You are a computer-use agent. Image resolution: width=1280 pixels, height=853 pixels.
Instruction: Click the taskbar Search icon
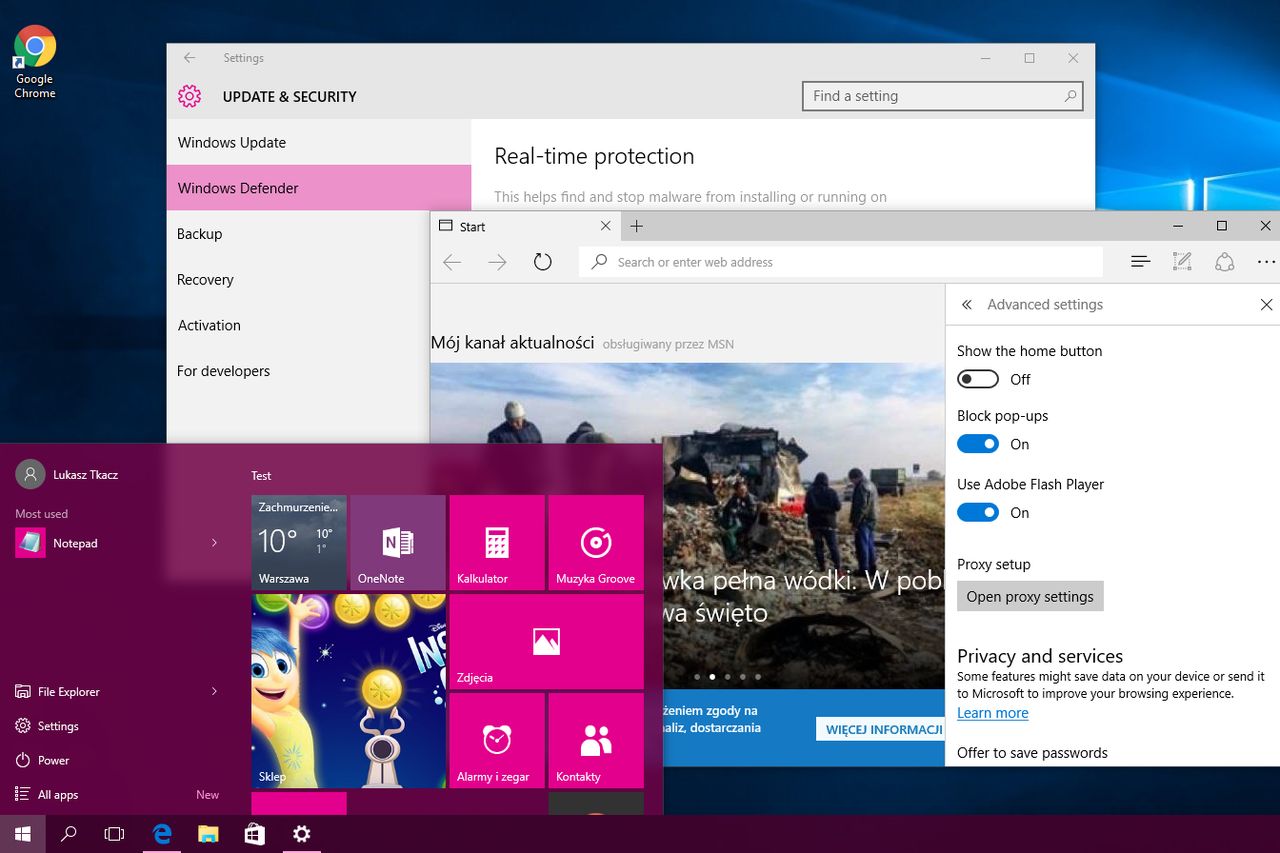[x=69, y=834]
